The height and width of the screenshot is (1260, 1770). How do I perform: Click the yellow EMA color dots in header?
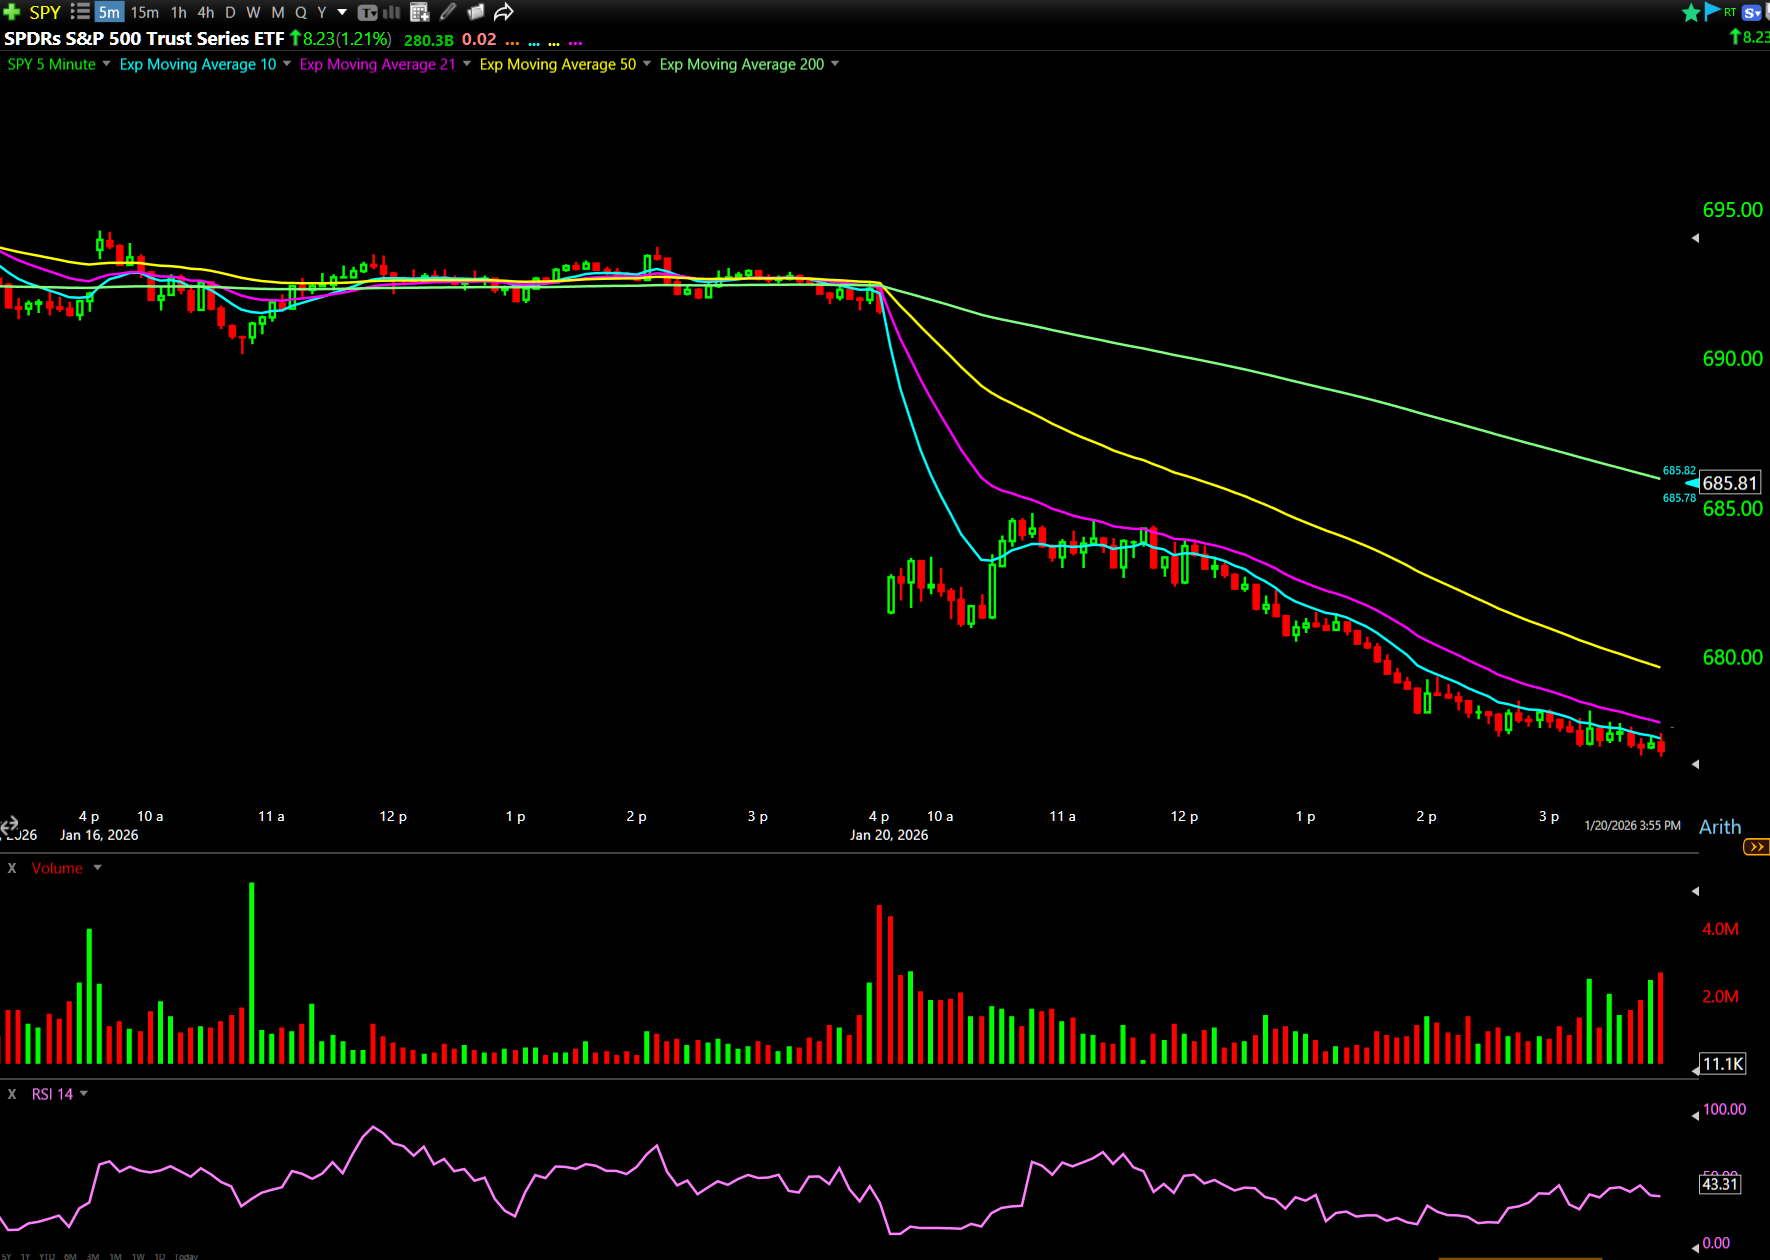click(x=554, y=43)
